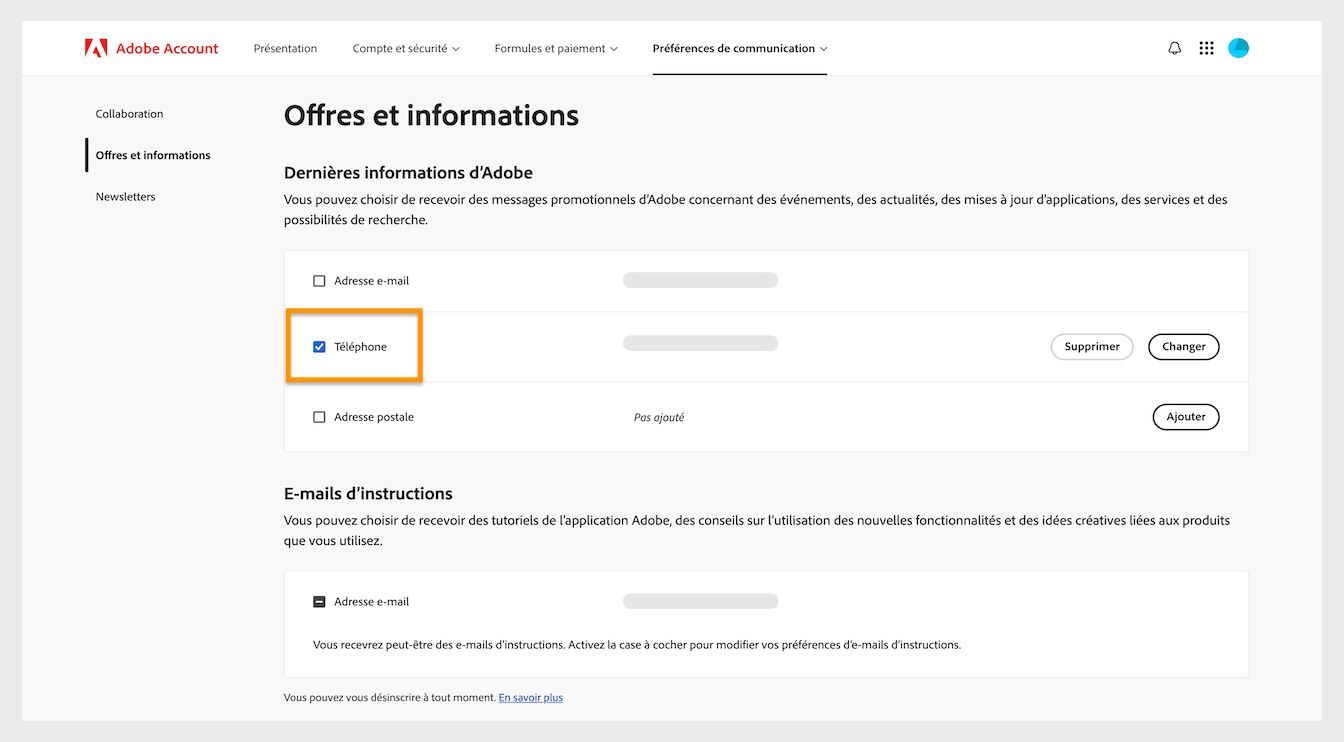
Task: Click the E-mails d'instructions heading
Action: (368, 494)
